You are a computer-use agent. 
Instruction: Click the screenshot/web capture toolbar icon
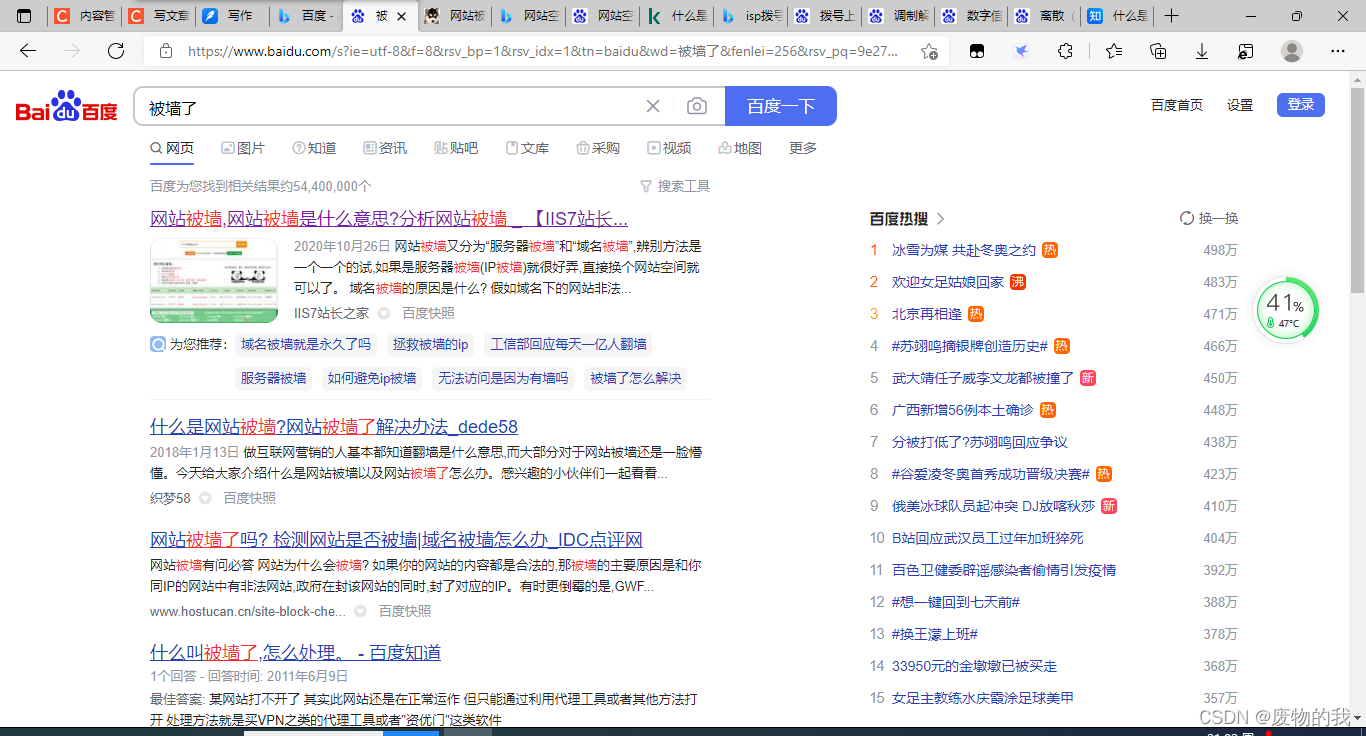coord(1246,51)
